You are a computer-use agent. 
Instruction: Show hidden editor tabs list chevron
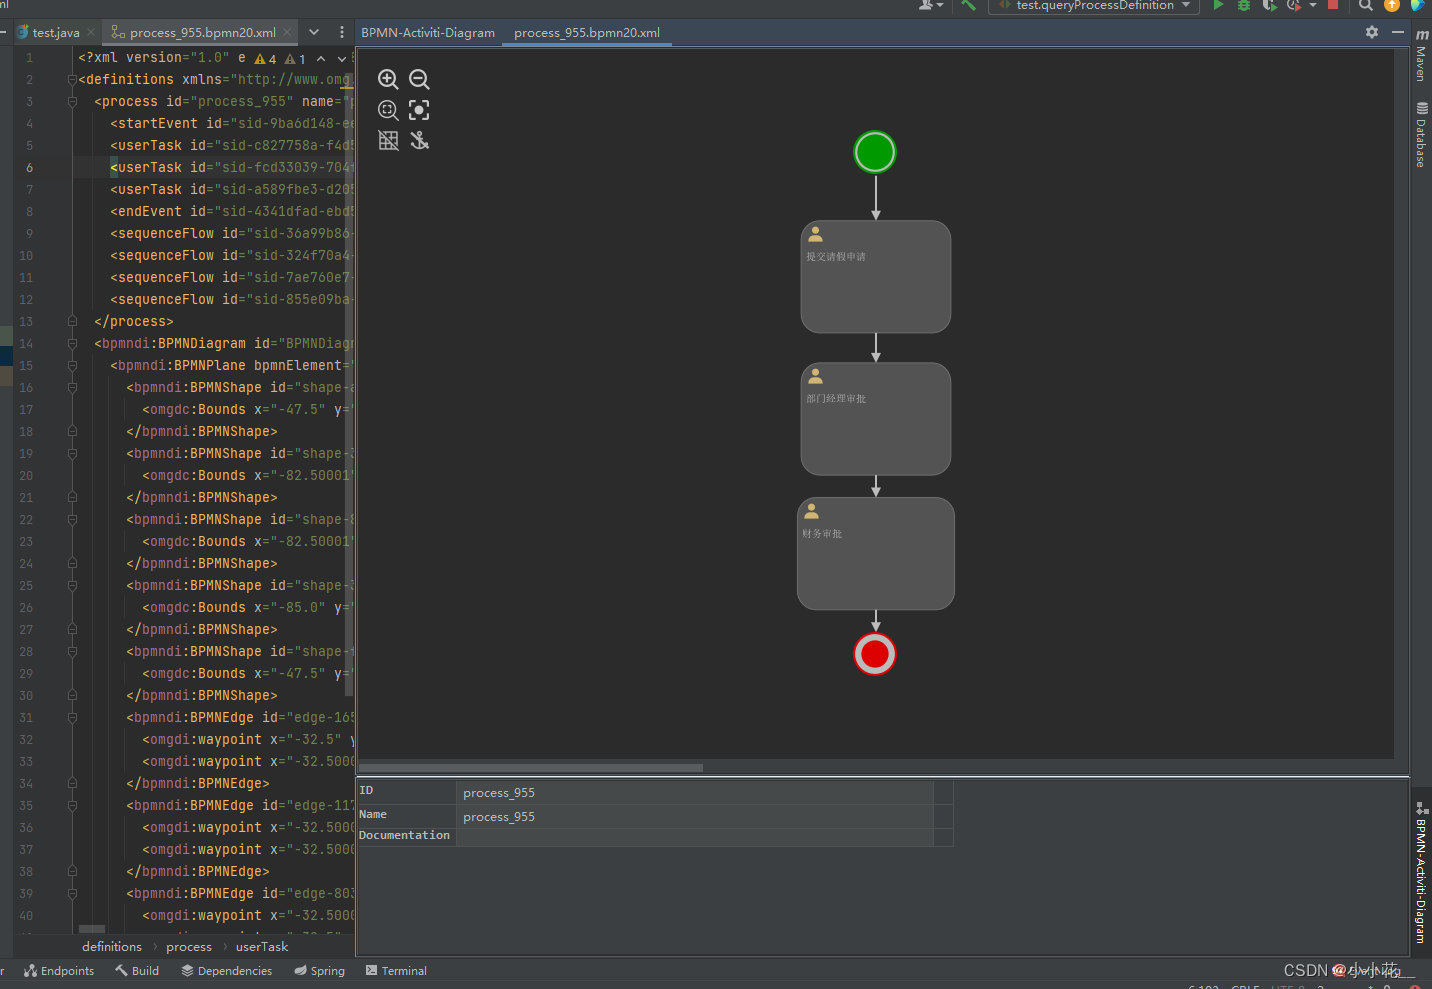click(314, 32)
